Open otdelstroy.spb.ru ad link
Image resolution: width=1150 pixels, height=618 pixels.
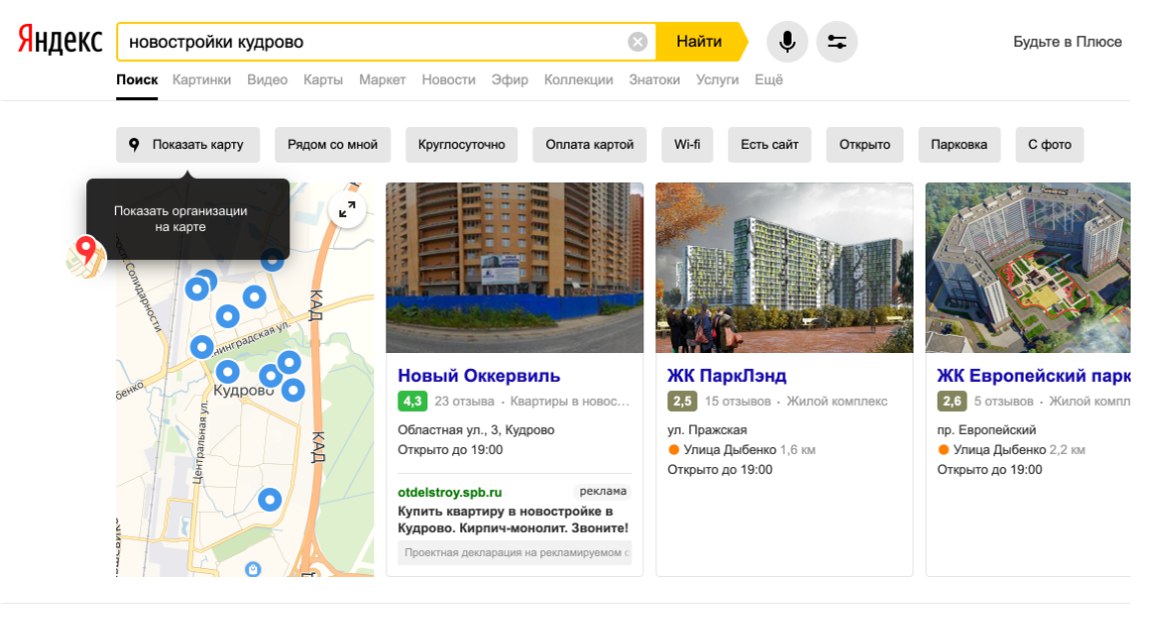(450, 492)
